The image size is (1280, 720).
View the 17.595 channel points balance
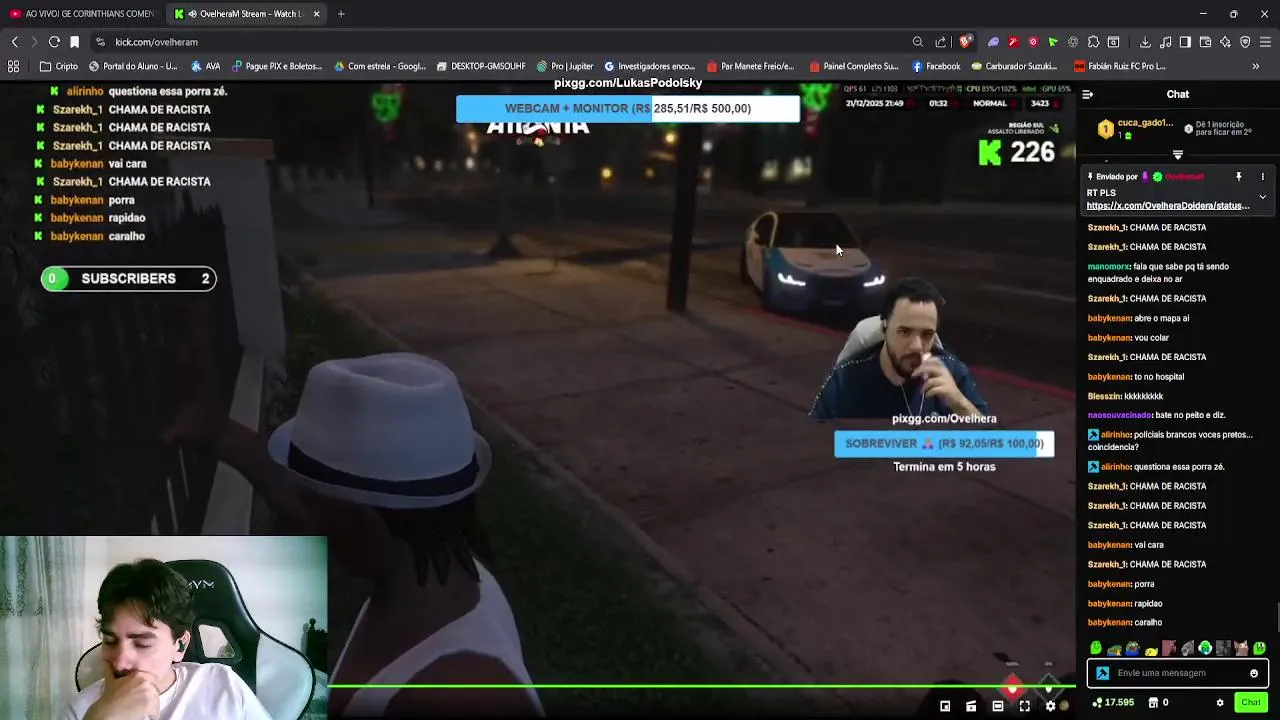pos(1112,703)
